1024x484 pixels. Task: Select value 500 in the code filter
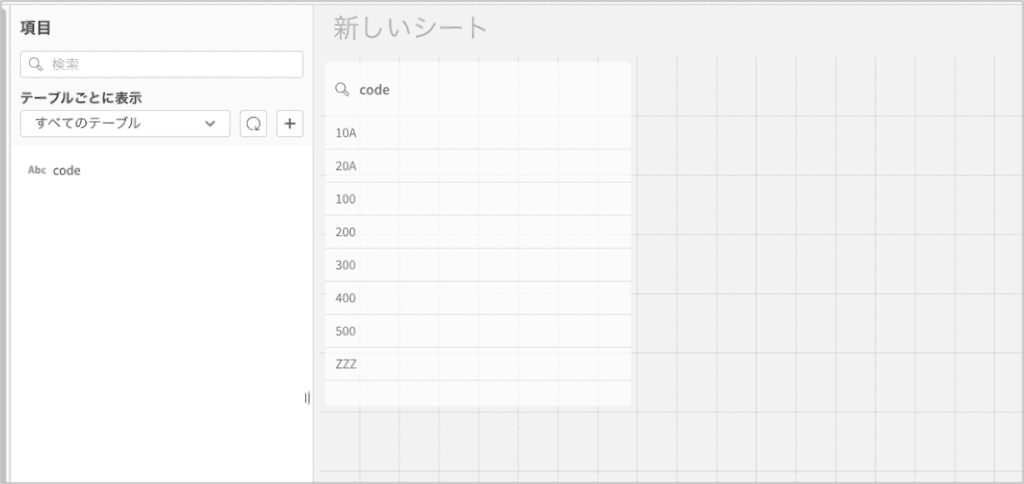(346, 331)
